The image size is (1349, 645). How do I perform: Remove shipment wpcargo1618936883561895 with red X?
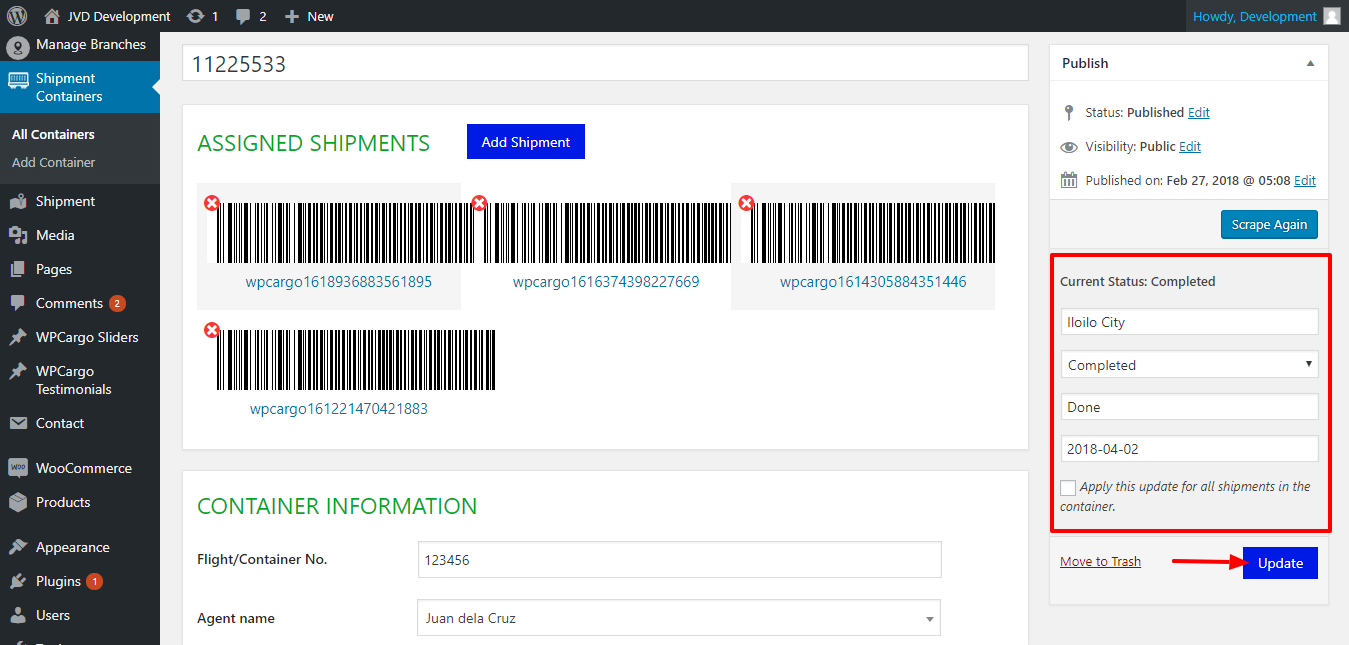[x=212, y=203]
